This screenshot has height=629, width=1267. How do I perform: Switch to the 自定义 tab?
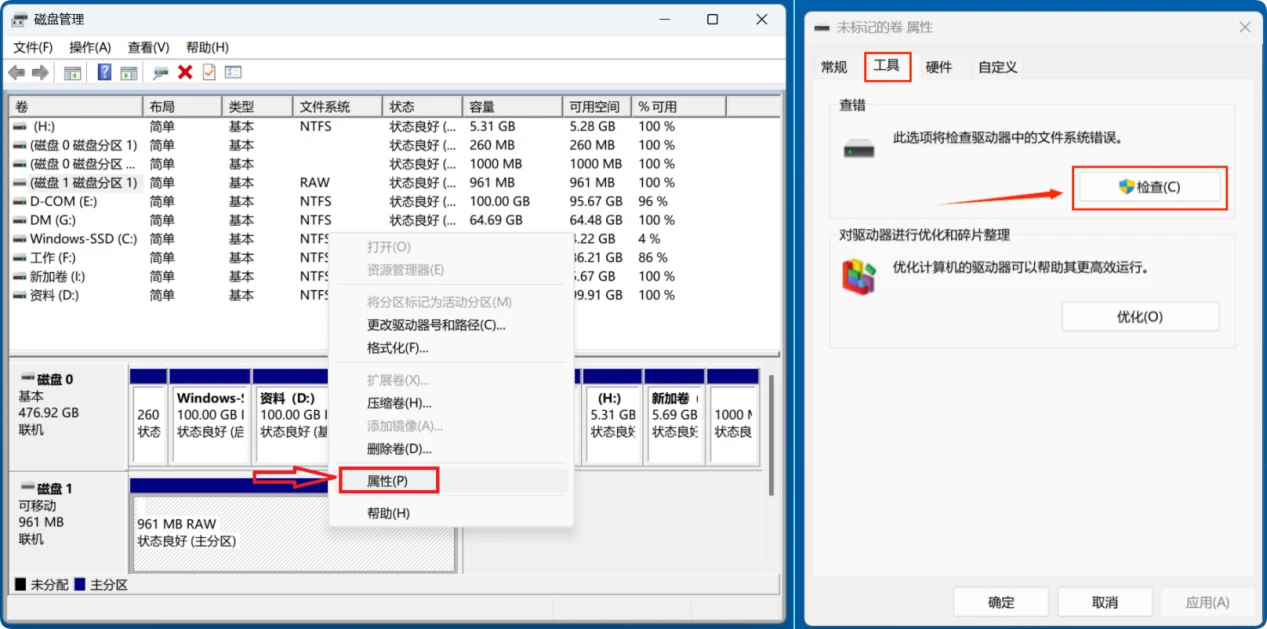pos(996,67)
